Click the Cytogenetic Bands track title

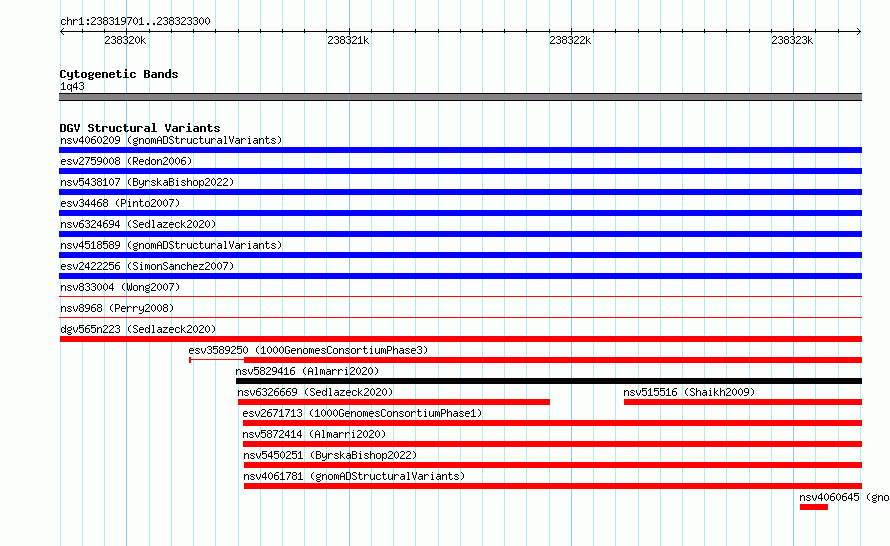click(x=119, y=74)
